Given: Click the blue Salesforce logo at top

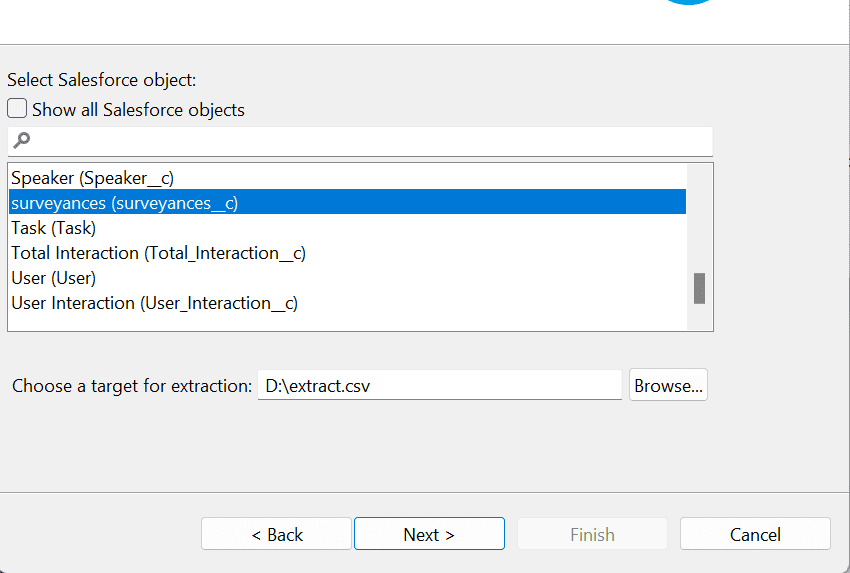Looking at the screenshot, I should [692, 3].
